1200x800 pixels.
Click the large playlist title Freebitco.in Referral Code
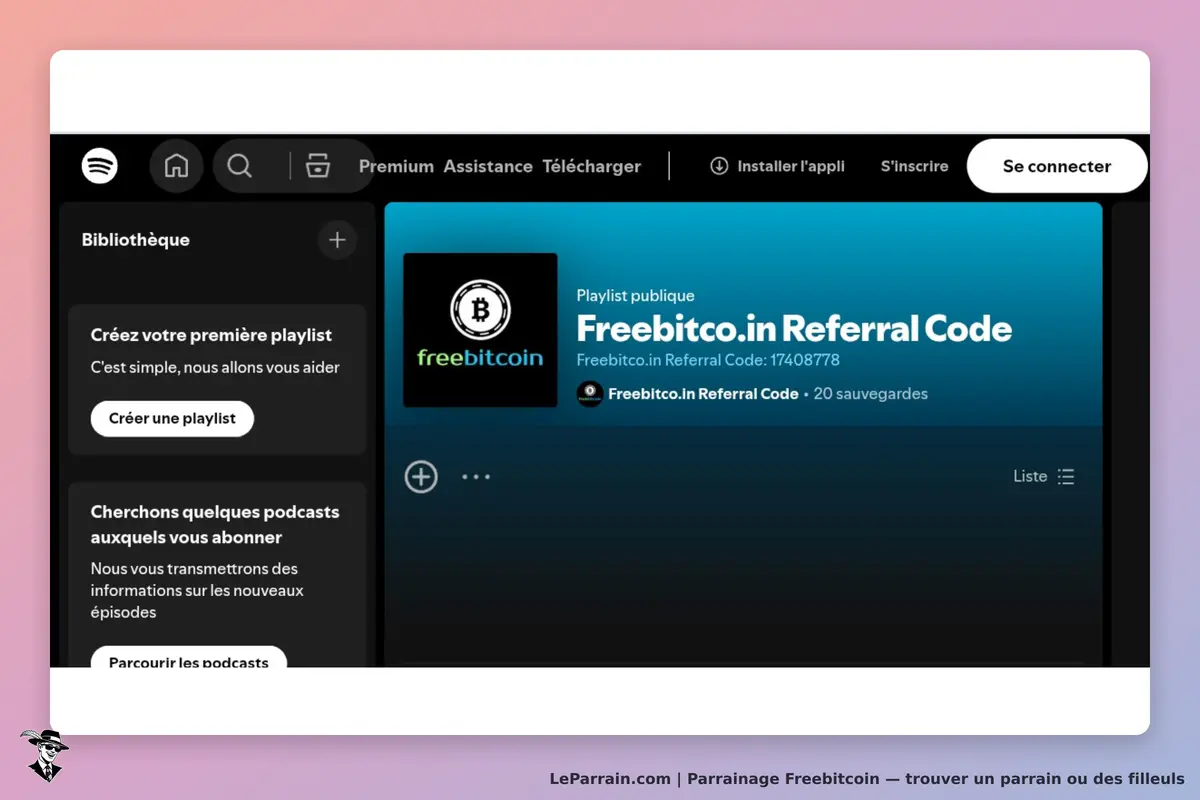click(794, 328)
